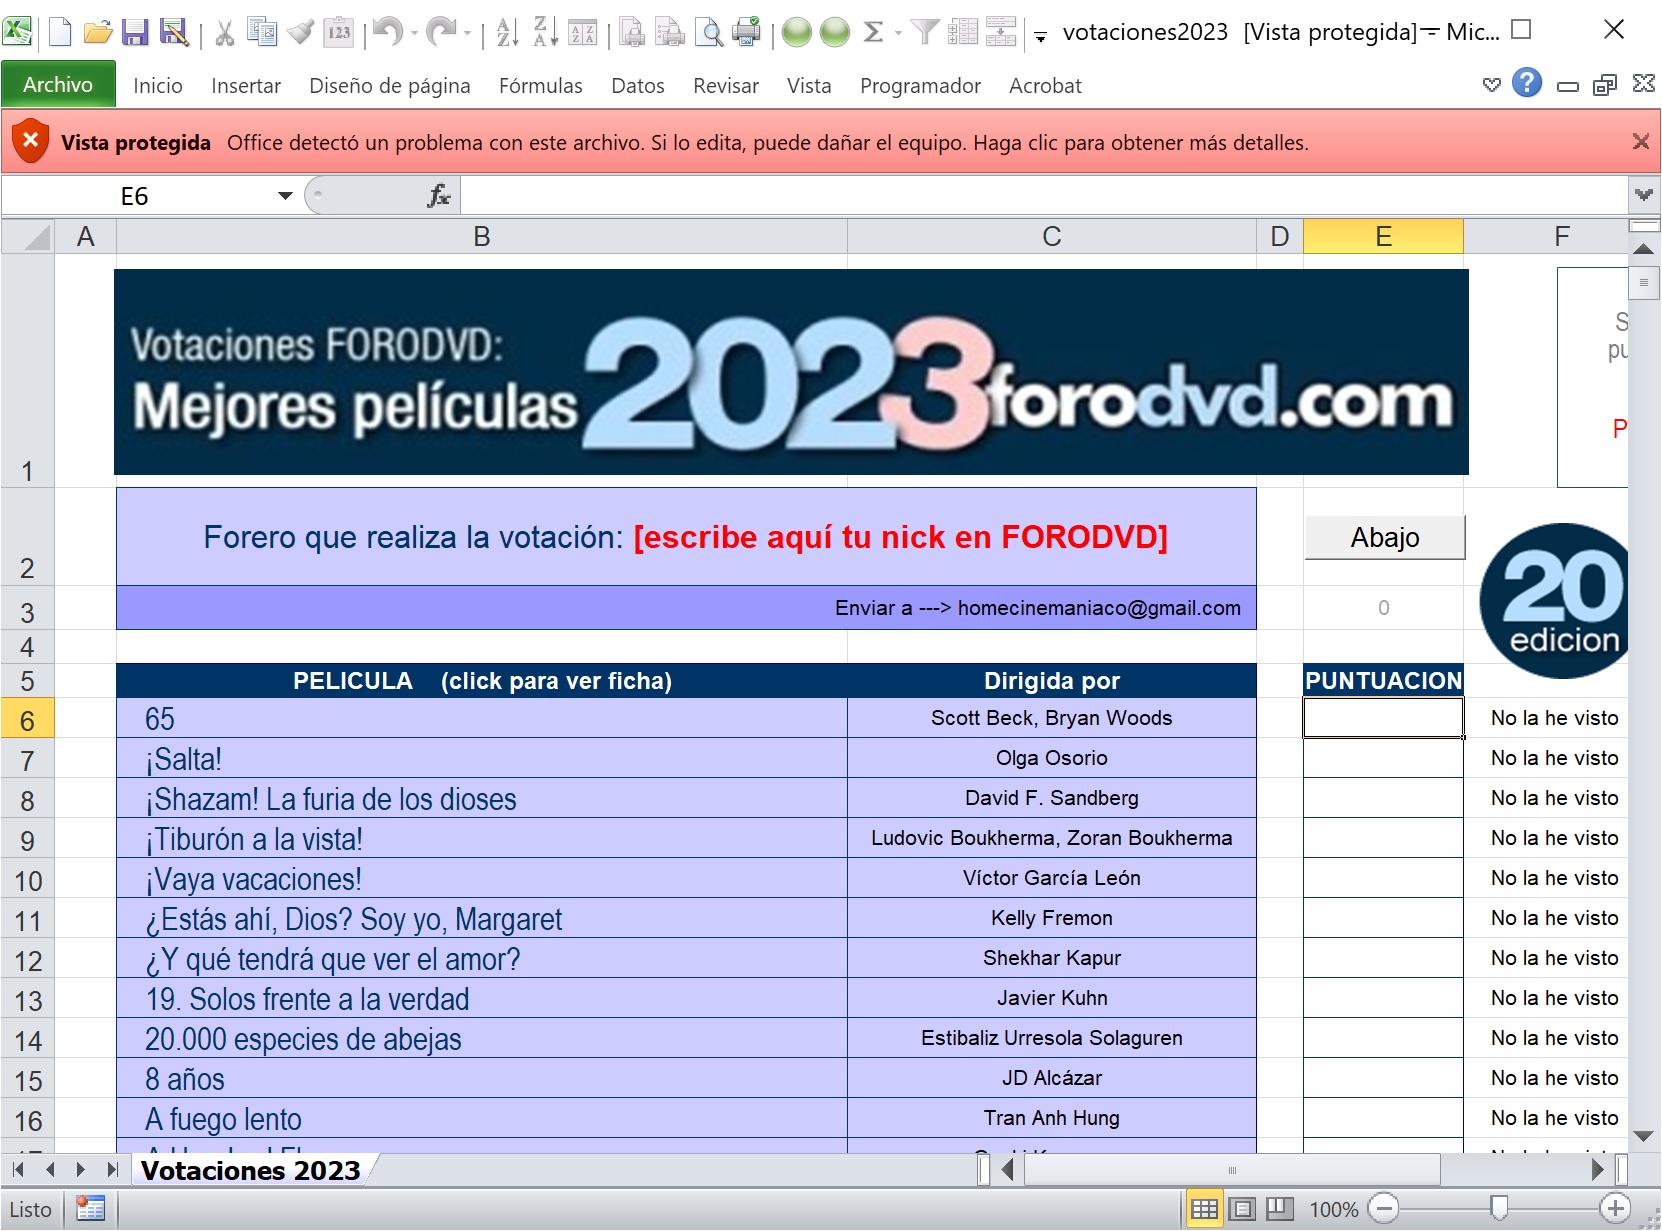Open the Fórmulas ribbon tab
This screenshot has height=1231, width=1662.
(541, 86)
